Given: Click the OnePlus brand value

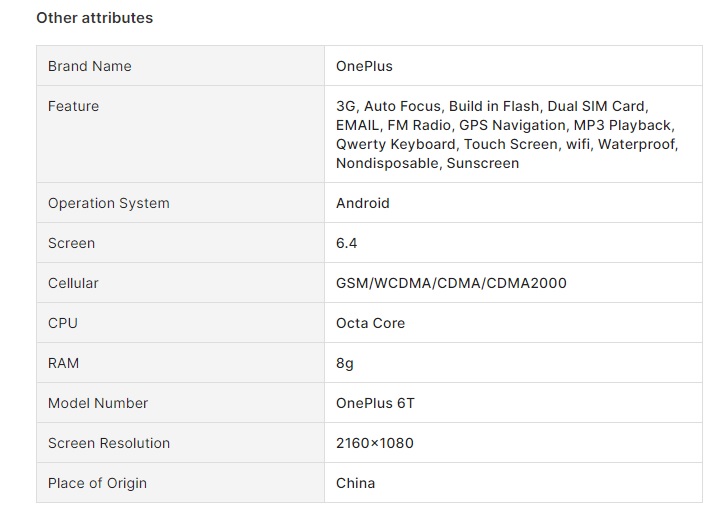Looking at the screenshot, I should point(364,66).
